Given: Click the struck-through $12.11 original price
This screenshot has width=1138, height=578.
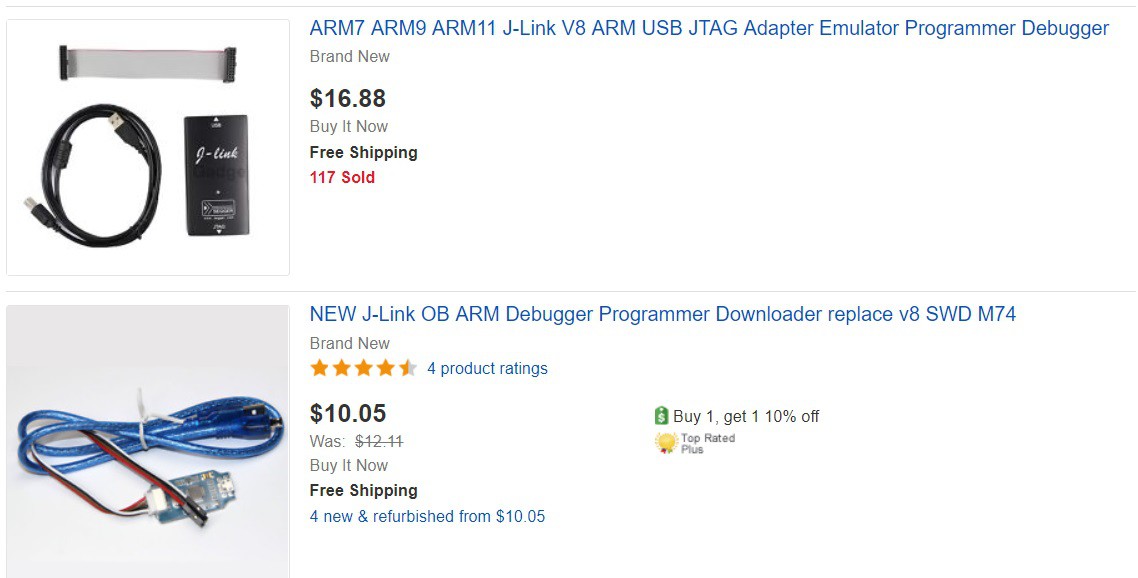Looking at the screenshot, I should tap(379, 441).
